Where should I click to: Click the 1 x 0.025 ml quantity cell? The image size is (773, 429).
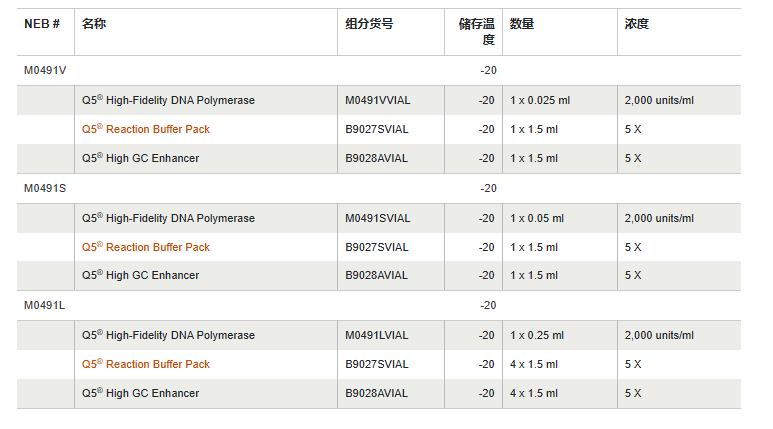[x=540, y=101]
